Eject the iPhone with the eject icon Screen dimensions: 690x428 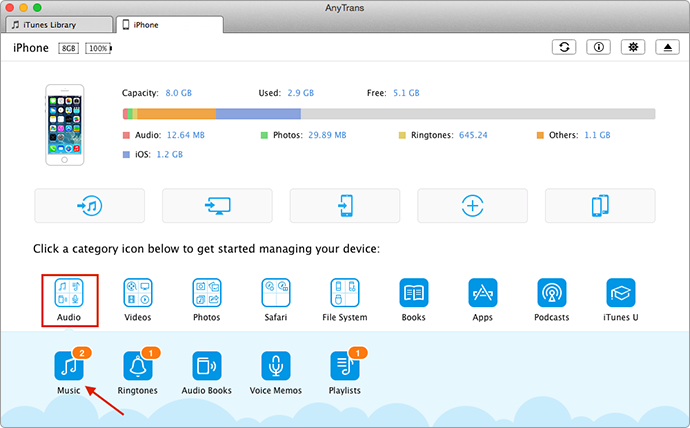click(668, 47)
